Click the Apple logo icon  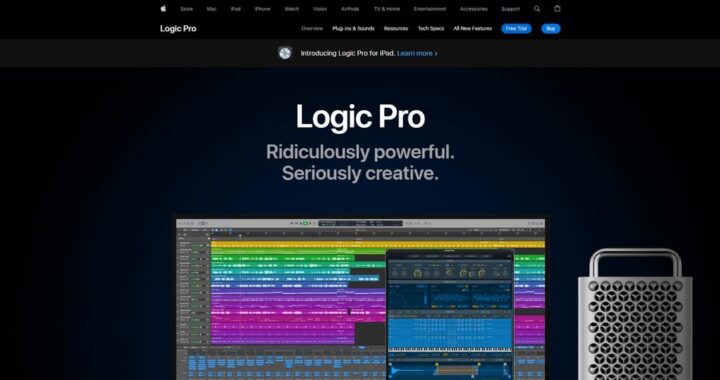pyautogui.click(x=163, y=8)
